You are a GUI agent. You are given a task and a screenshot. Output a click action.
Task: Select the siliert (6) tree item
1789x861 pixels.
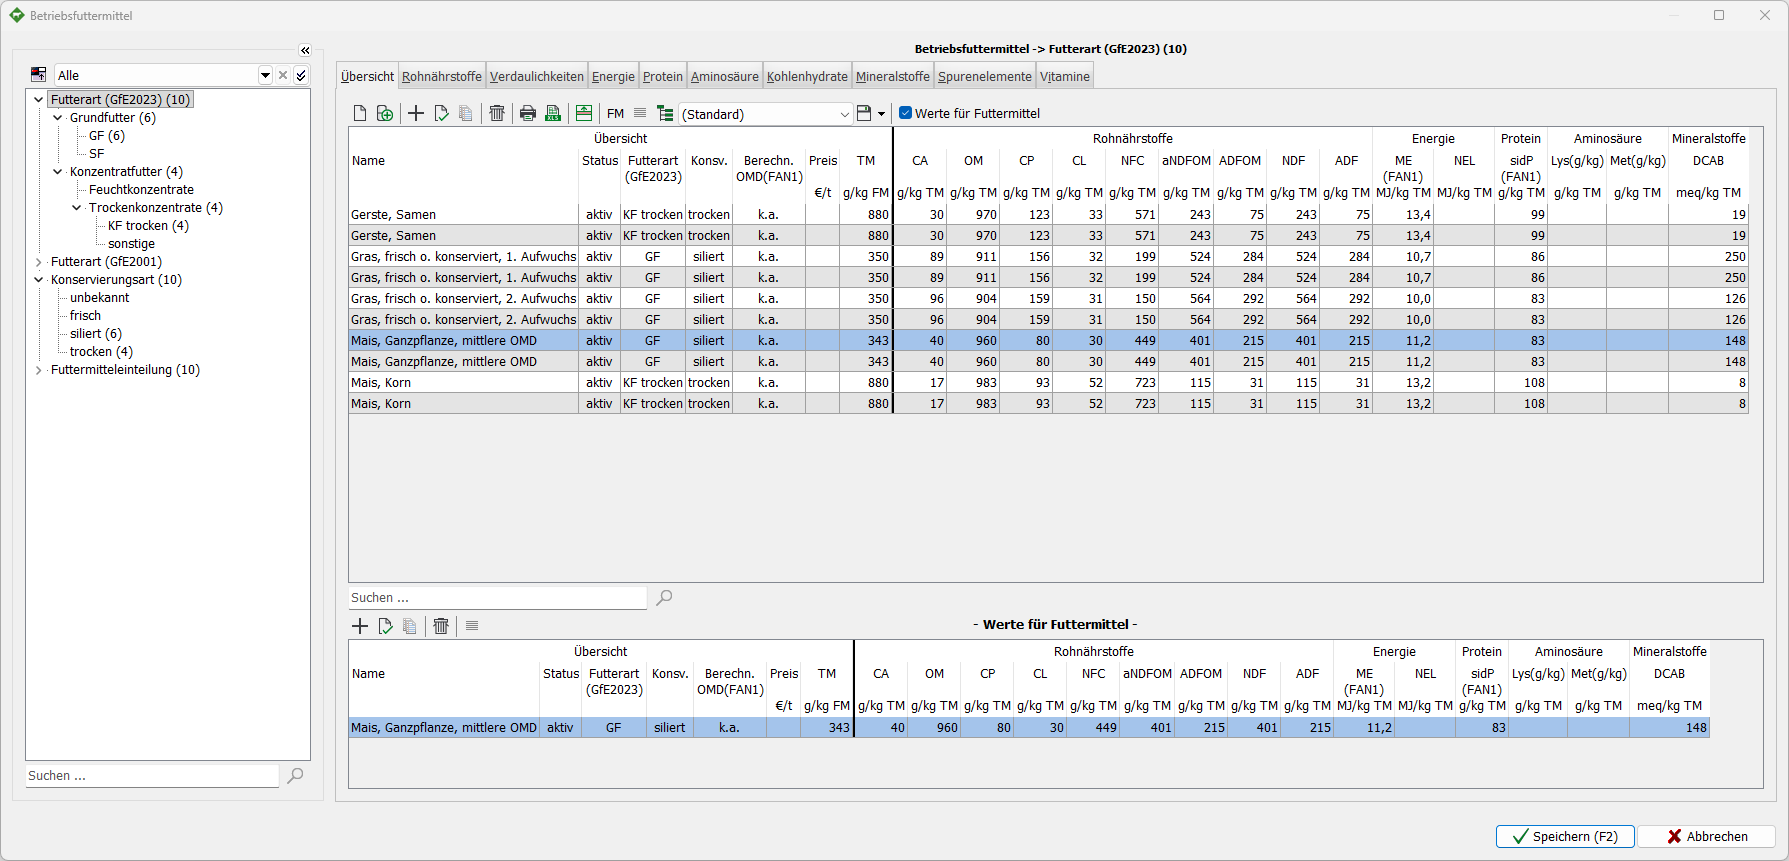point(96,334)
